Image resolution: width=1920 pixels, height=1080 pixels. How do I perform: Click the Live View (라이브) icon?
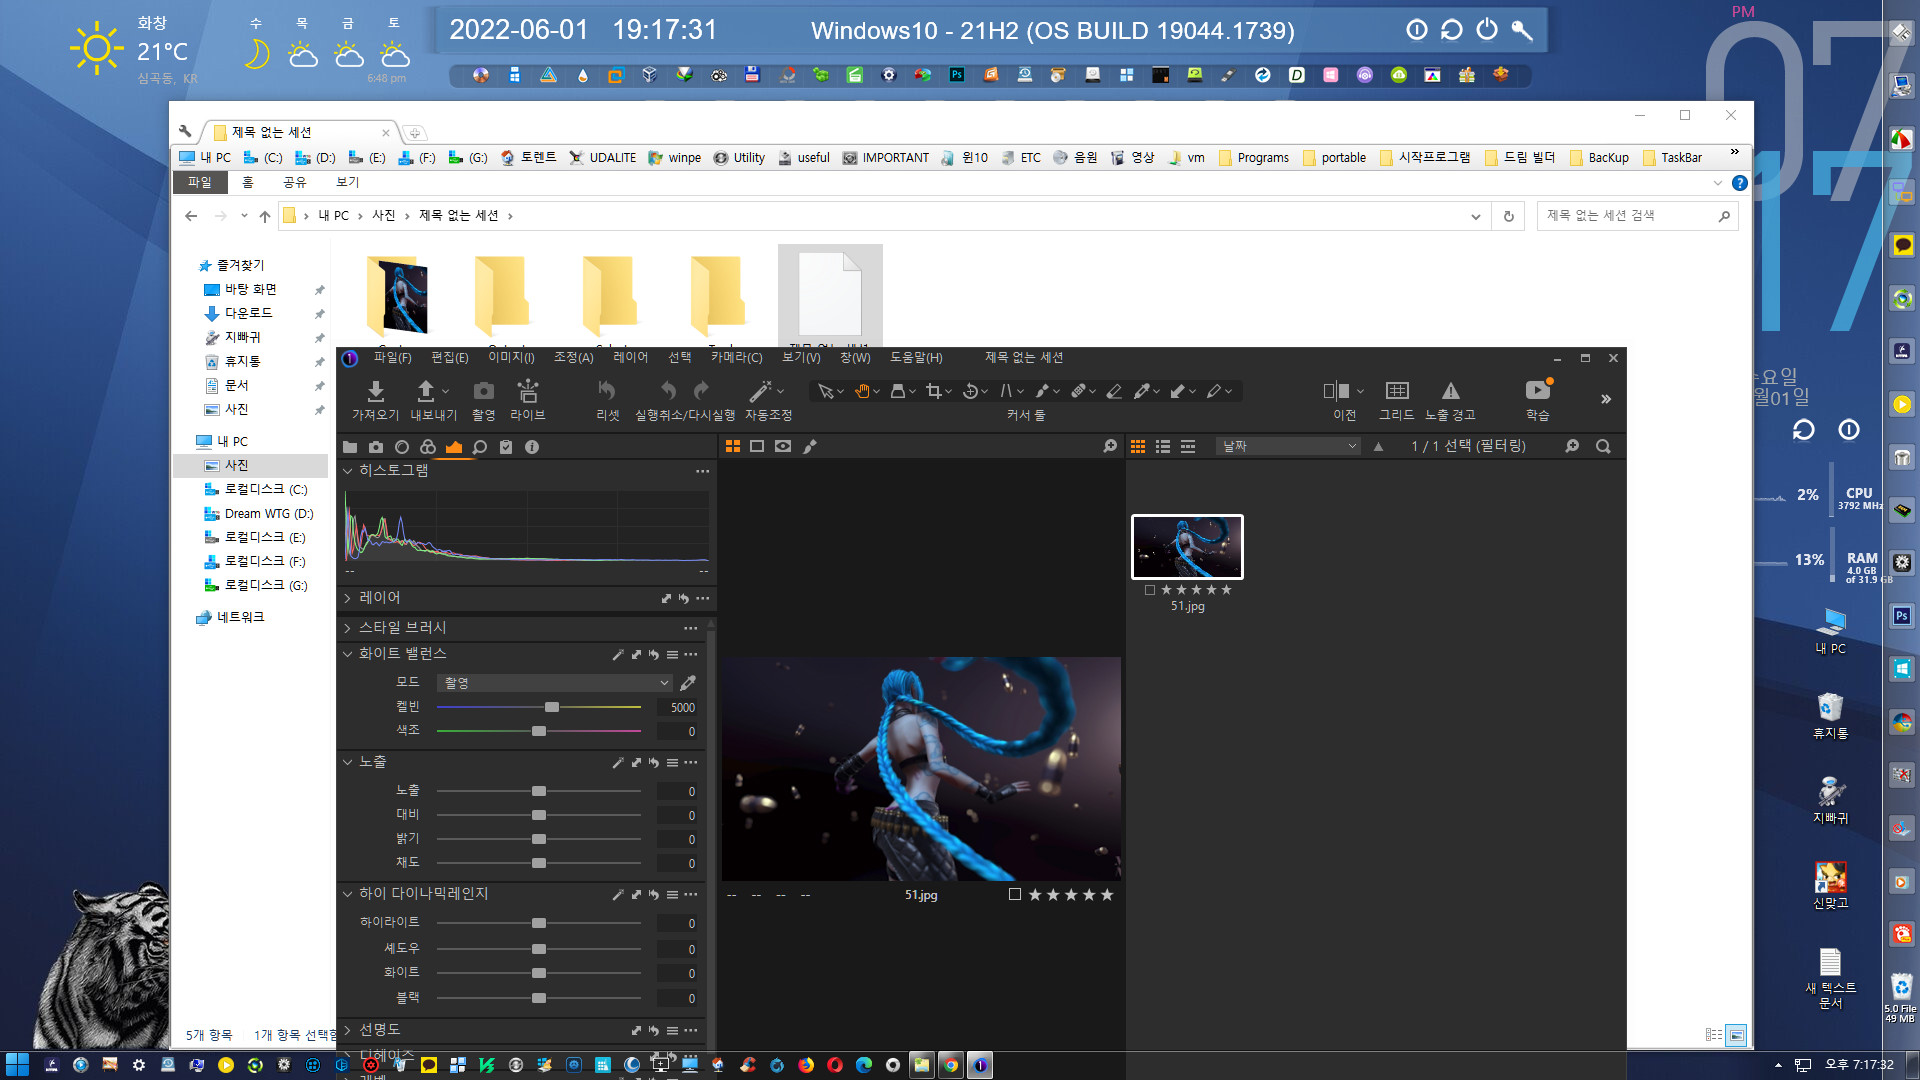[528, 391]
